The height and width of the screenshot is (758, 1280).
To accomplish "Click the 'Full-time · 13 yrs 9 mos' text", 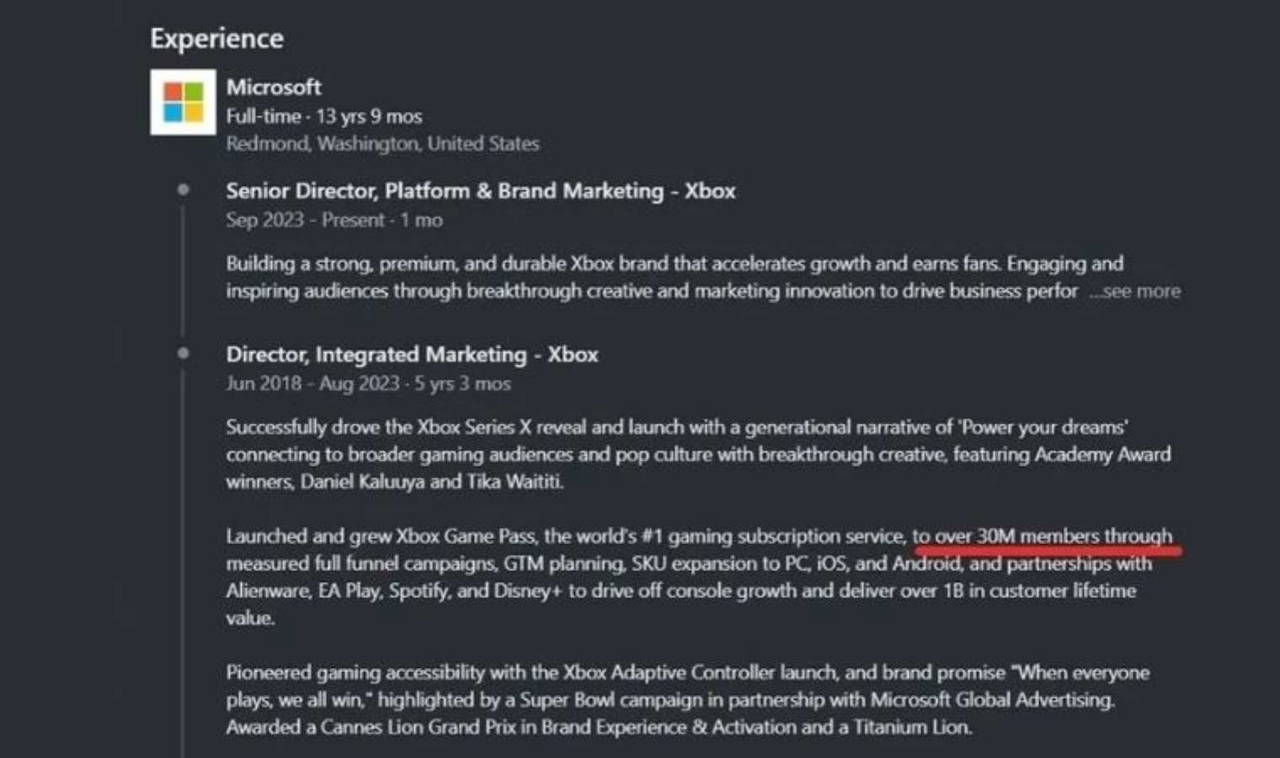I will (x=324, y=116).
